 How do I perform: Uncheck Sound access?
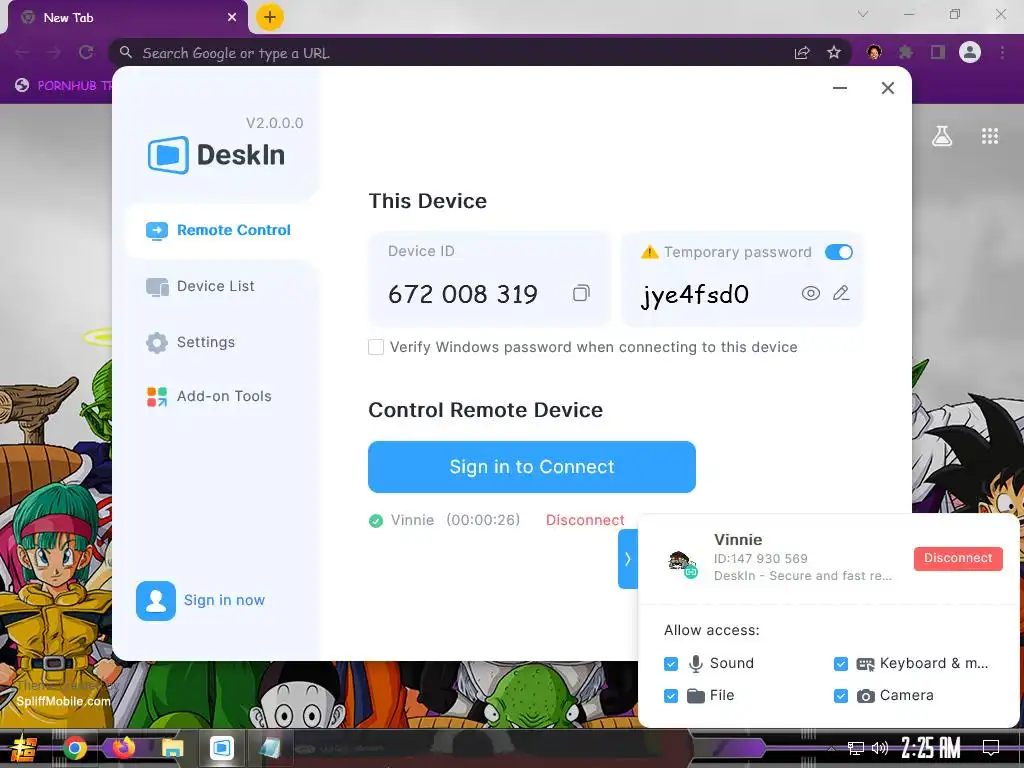671,664
